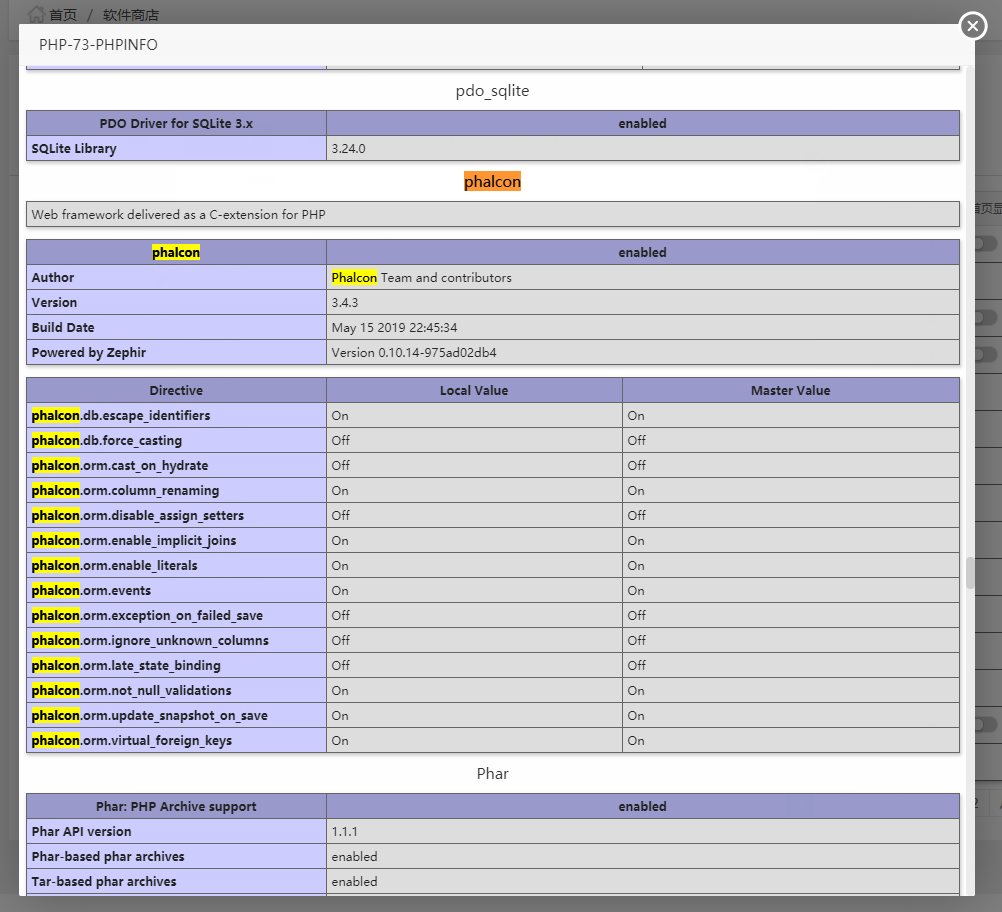This screenshot has width=1002, height=912.
Task: Click phalcon.orm.exception_on_failed_save directive
Action: tap(147, 615)
